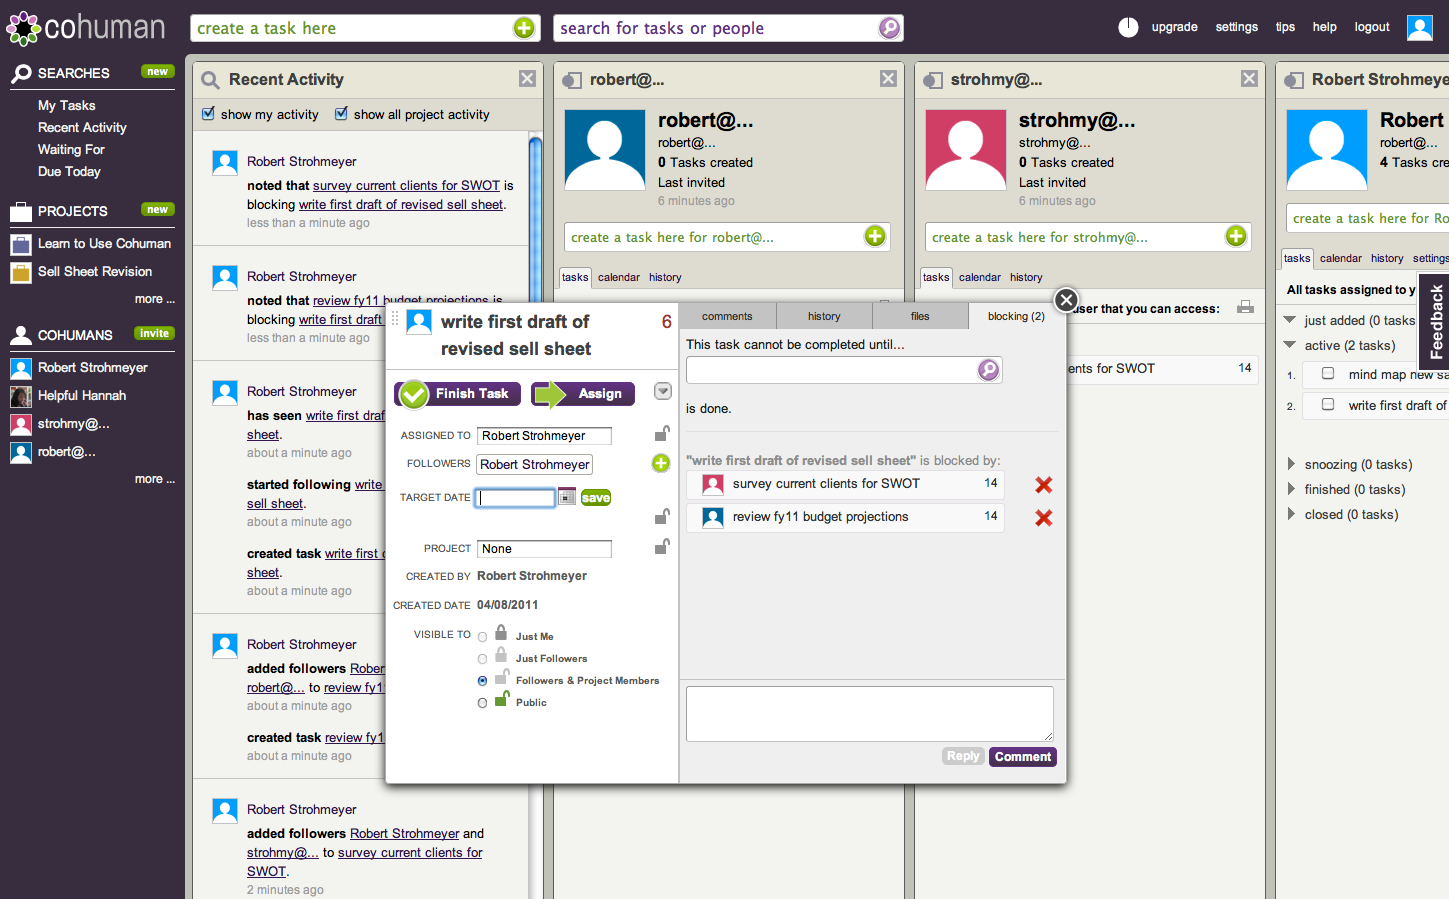Click the lock icon next to Project field
The image size is (1449, 899).
click(x=661, y=546)
